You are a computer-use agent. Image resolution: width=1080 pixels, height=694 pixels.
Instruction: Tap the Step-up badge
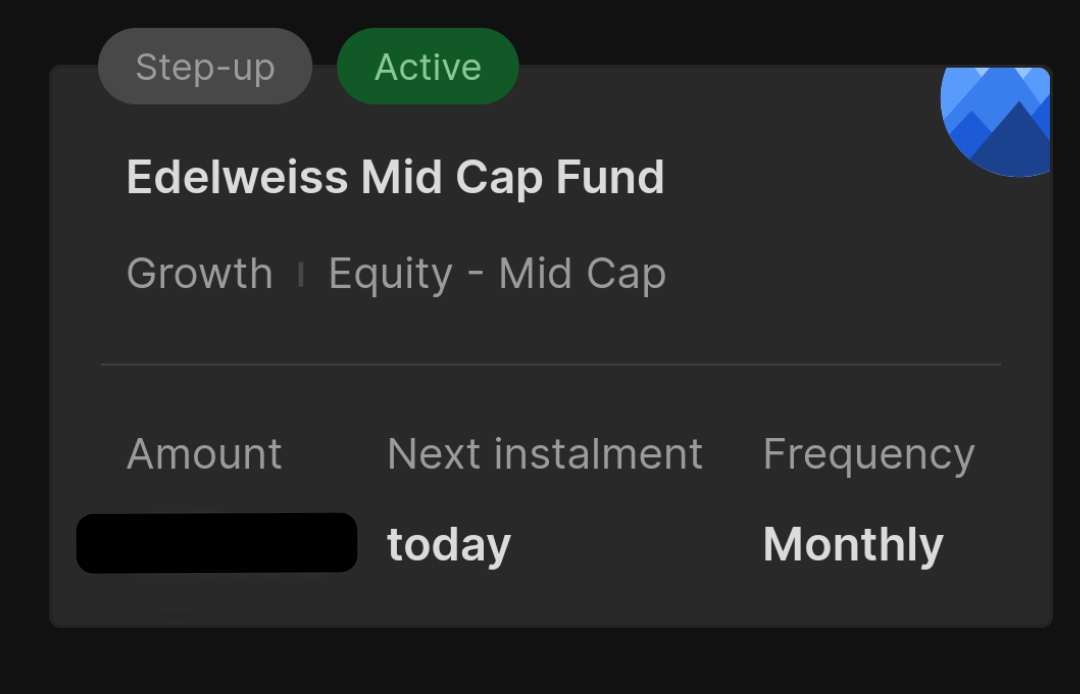click(x=205, y=67)
